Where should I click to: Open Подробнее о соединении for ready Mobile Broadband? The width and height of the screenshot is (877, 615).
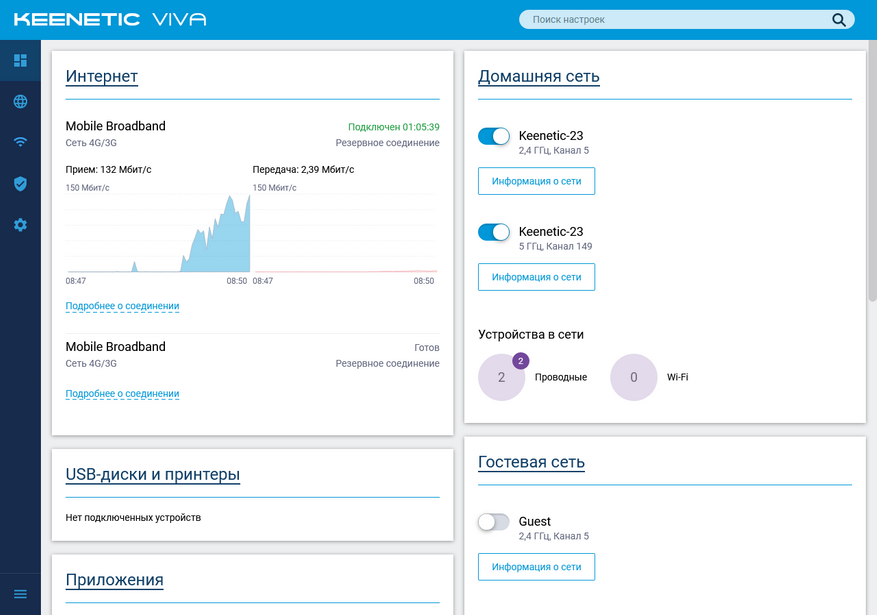(x=122, y=394)
